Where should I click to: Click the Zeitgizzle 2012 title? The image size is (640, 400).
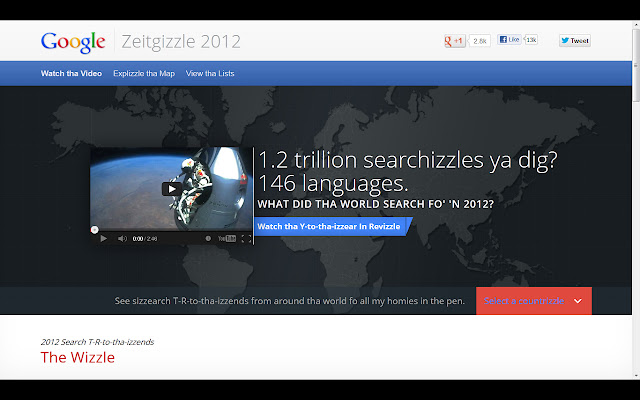coord(181,42)
